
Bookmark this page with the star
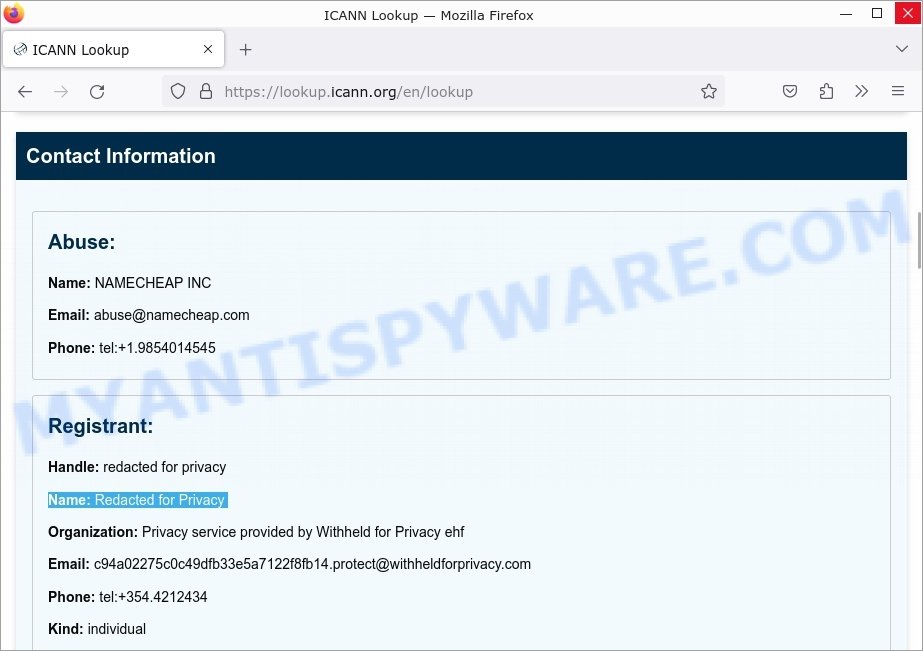click(709, 91)
